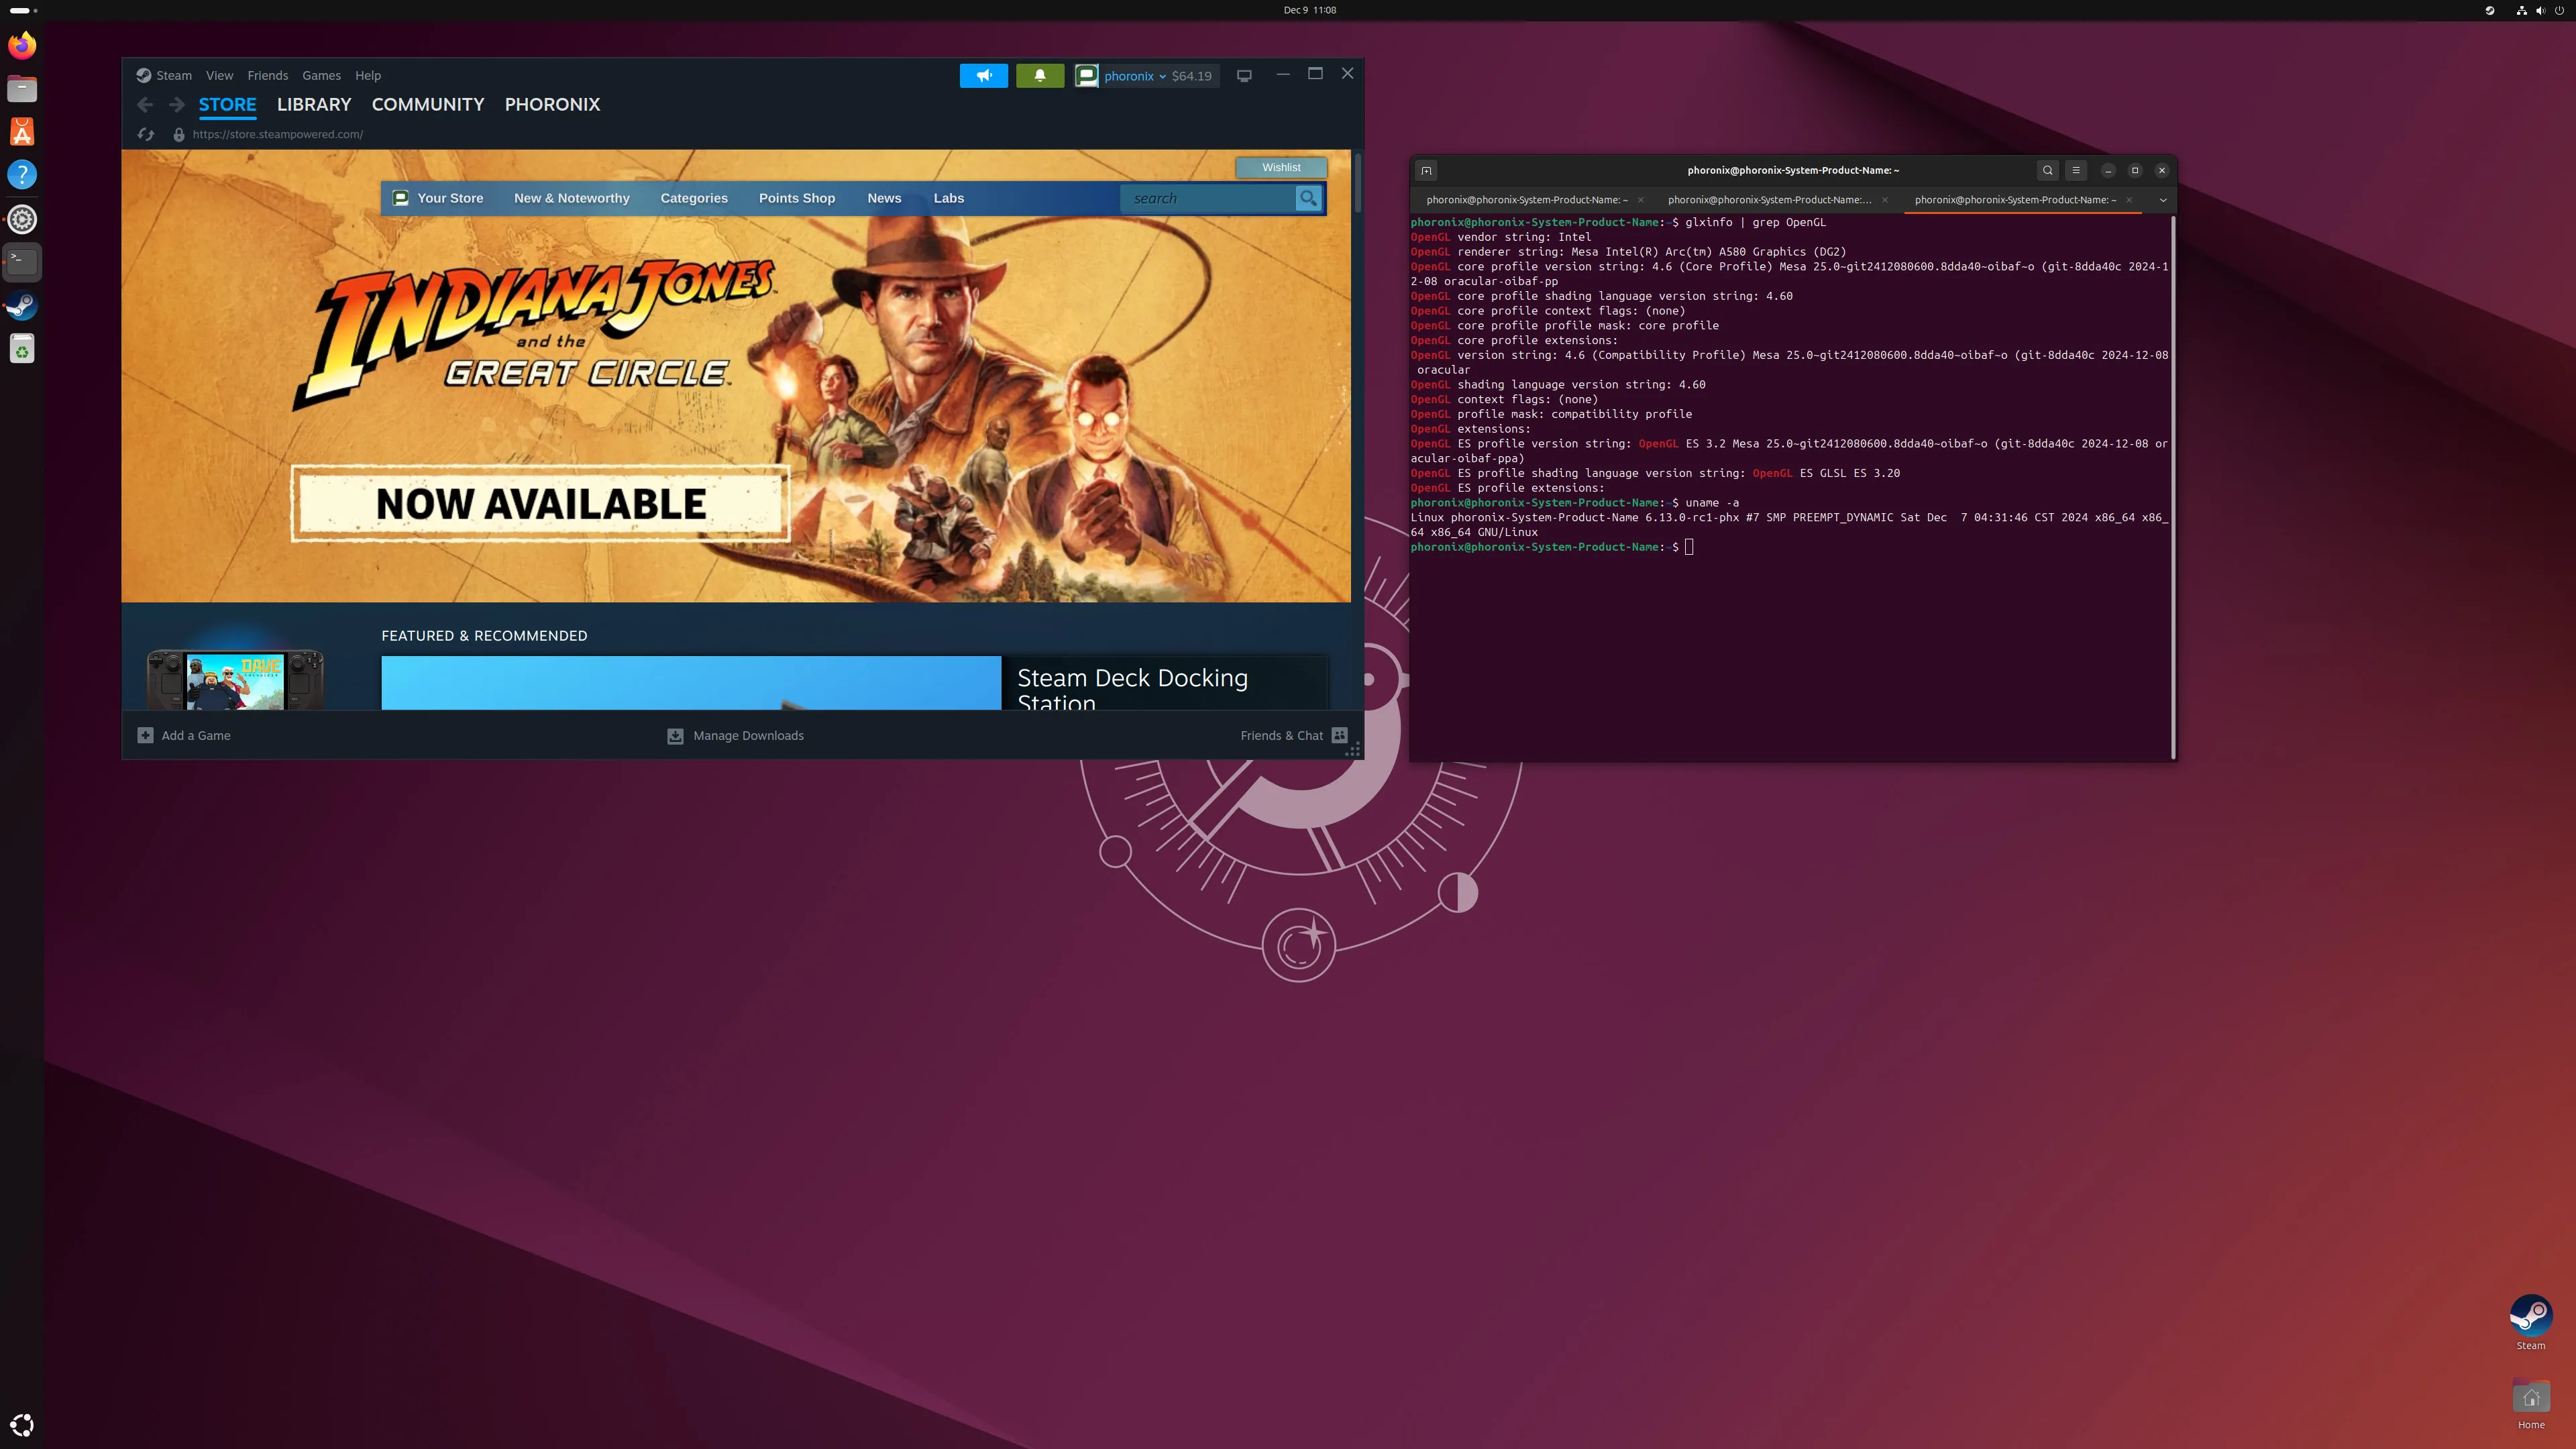Open the Games menu
Image resolution: width=2576 pixels, height=1449 pixels.
321,76
